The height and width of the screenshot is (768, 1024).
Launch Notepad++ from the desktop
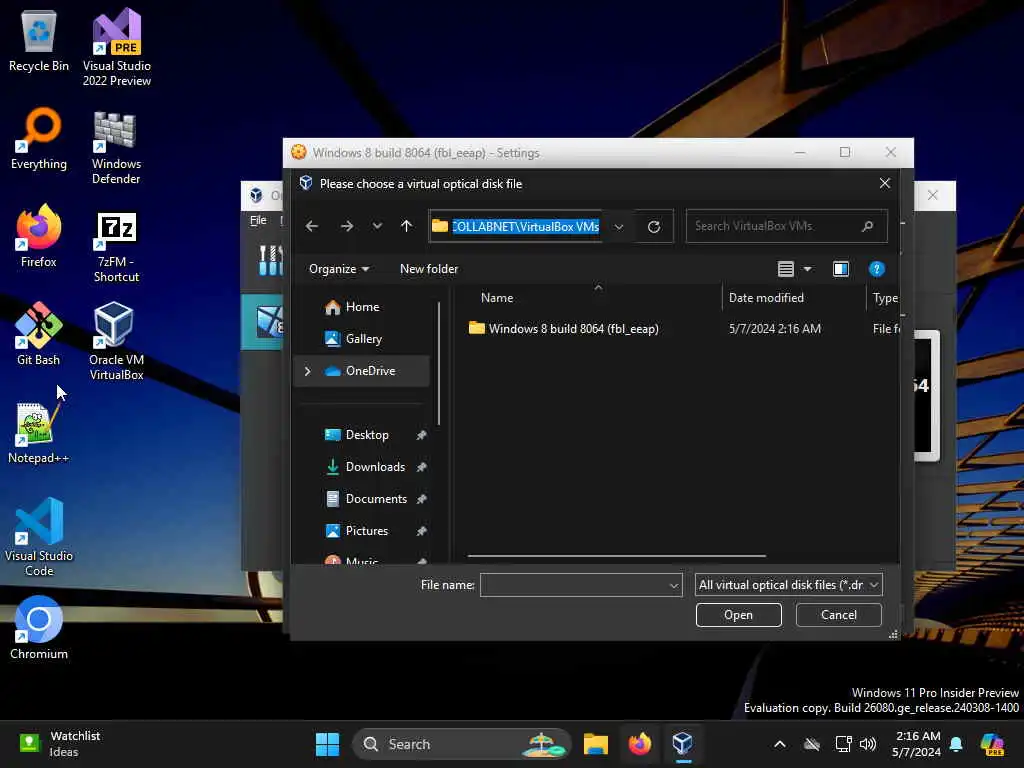point(39,432)
